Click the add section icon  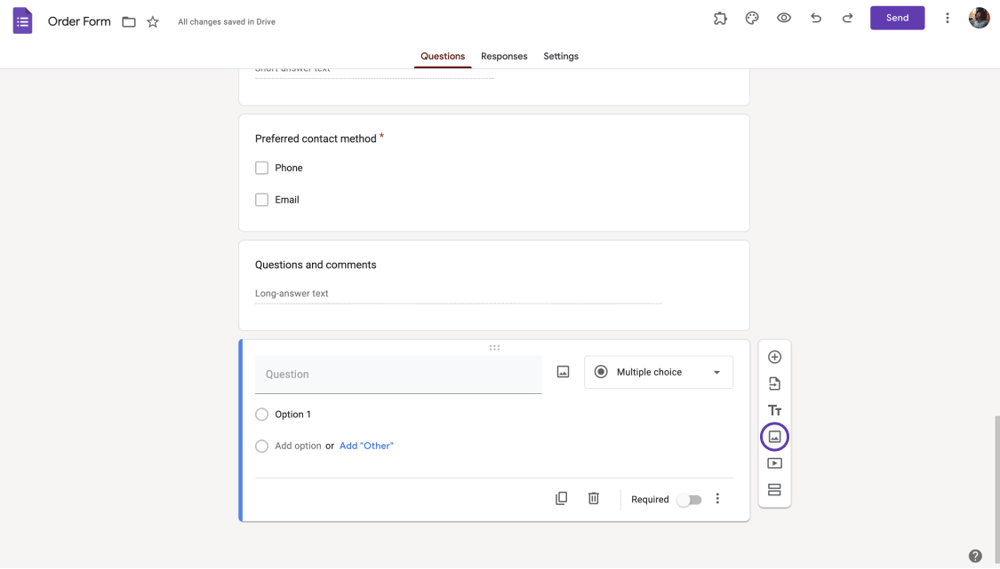pyautogui.click(x=774, y=490)
